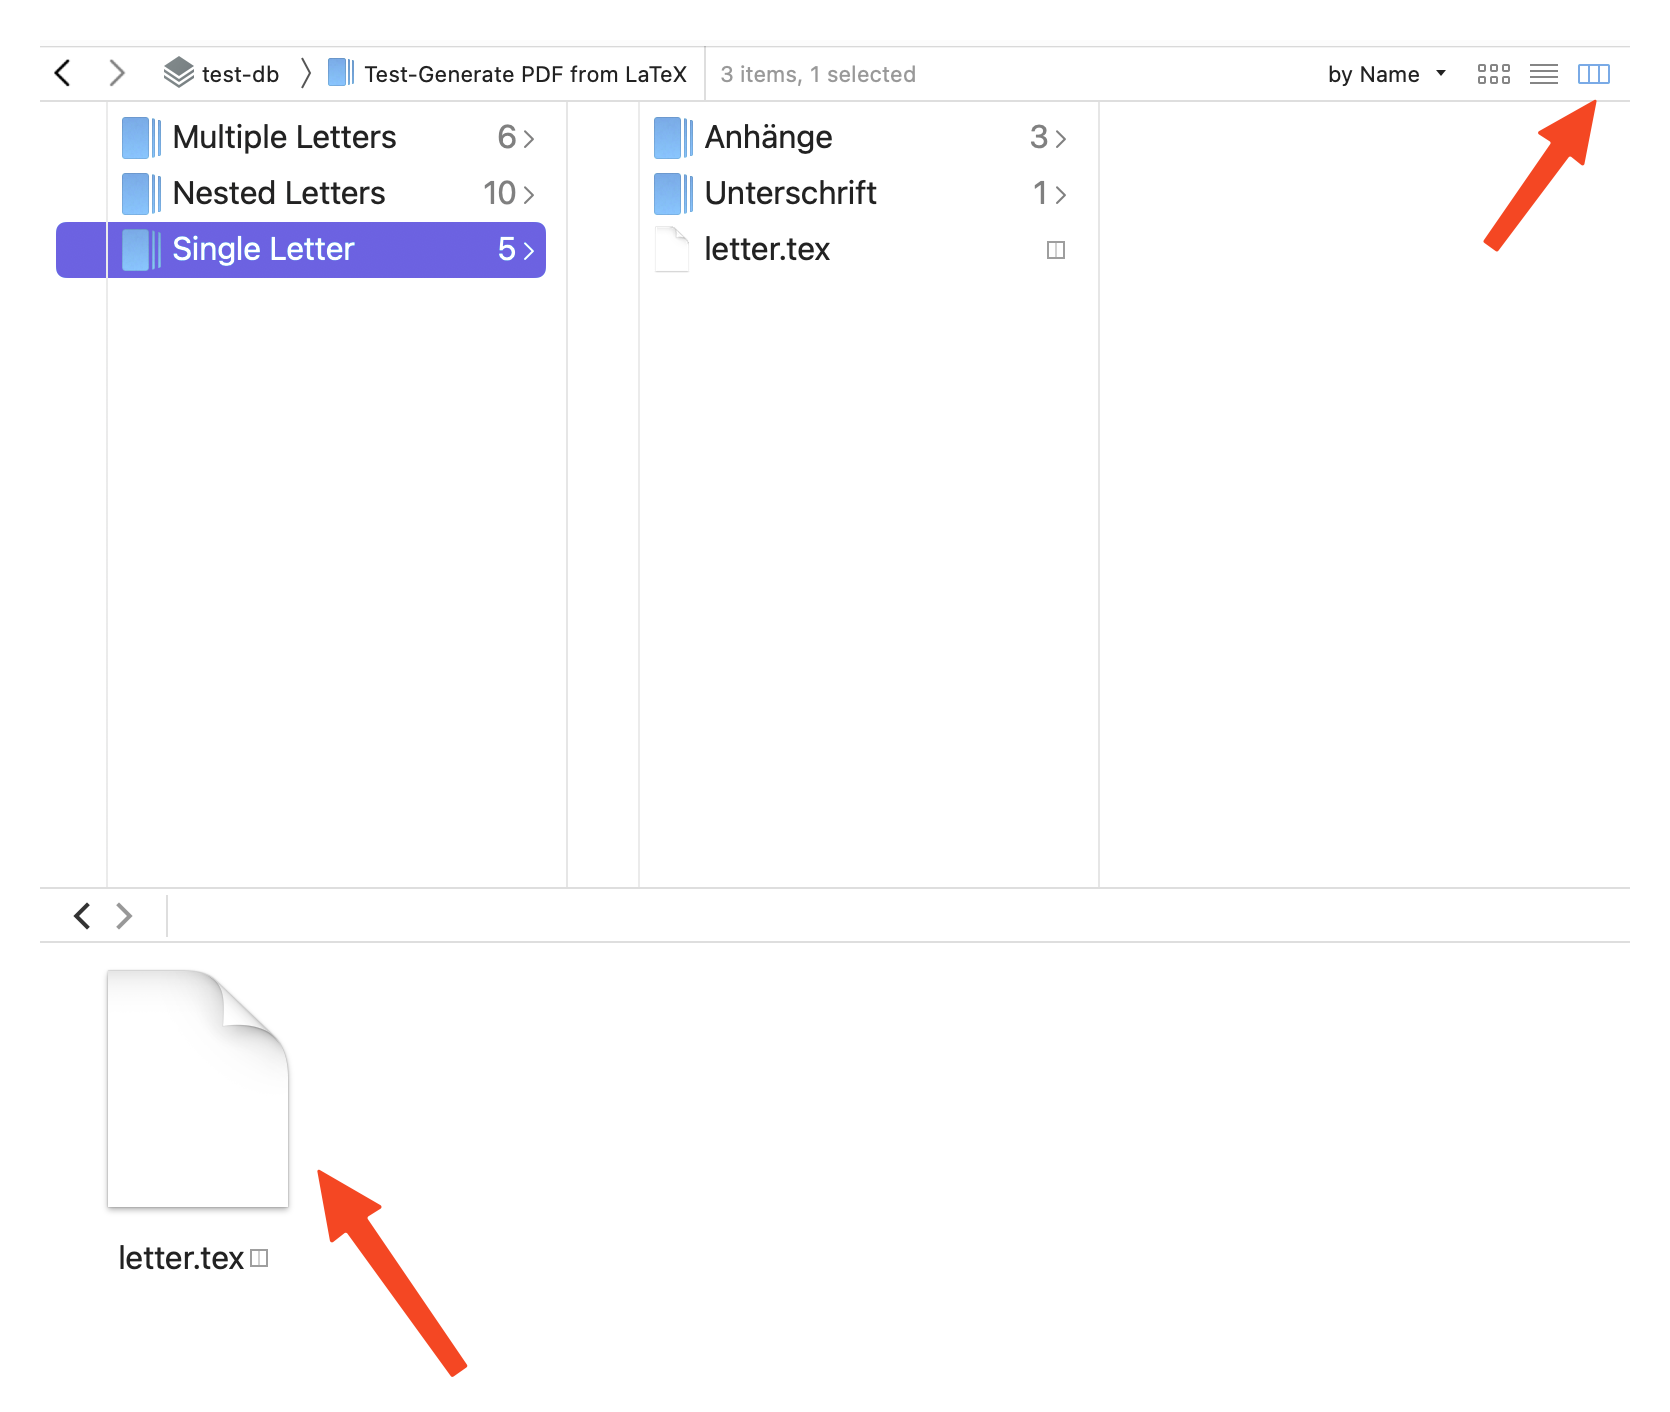The image size is (1670, 1412).
Task: Select letter.tex in the column list
Action: point(767,249)
